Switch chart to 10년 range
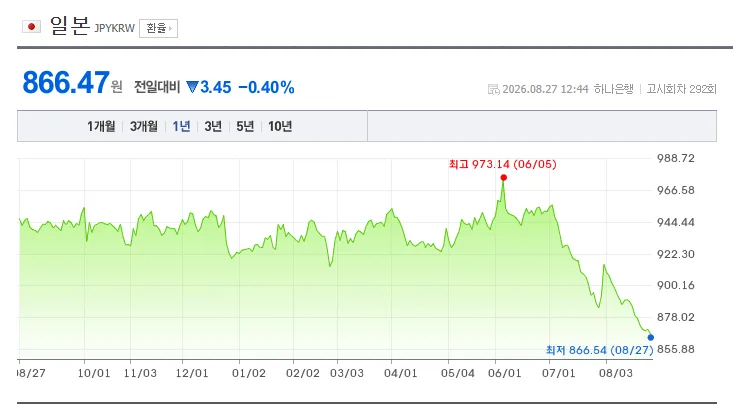This screenshot has height=420, width=733. 280,126
